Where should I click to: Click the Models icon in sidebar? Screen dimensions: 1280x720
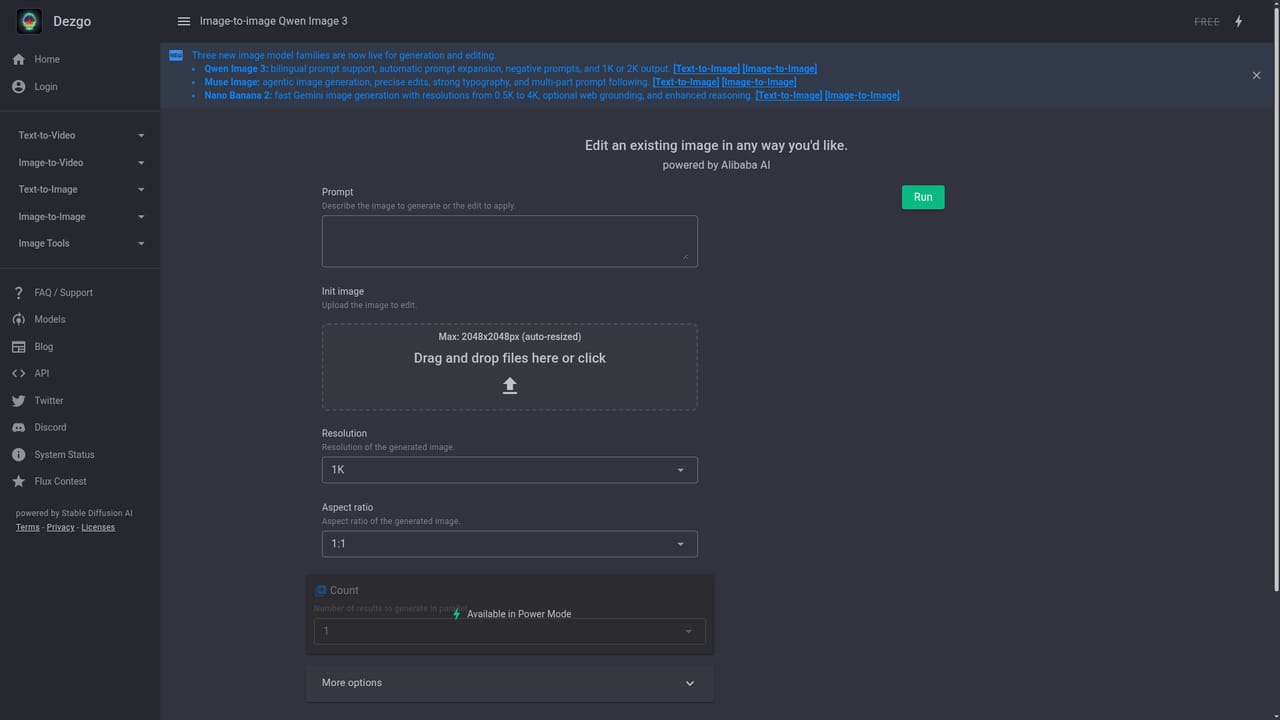click(18, 319)
